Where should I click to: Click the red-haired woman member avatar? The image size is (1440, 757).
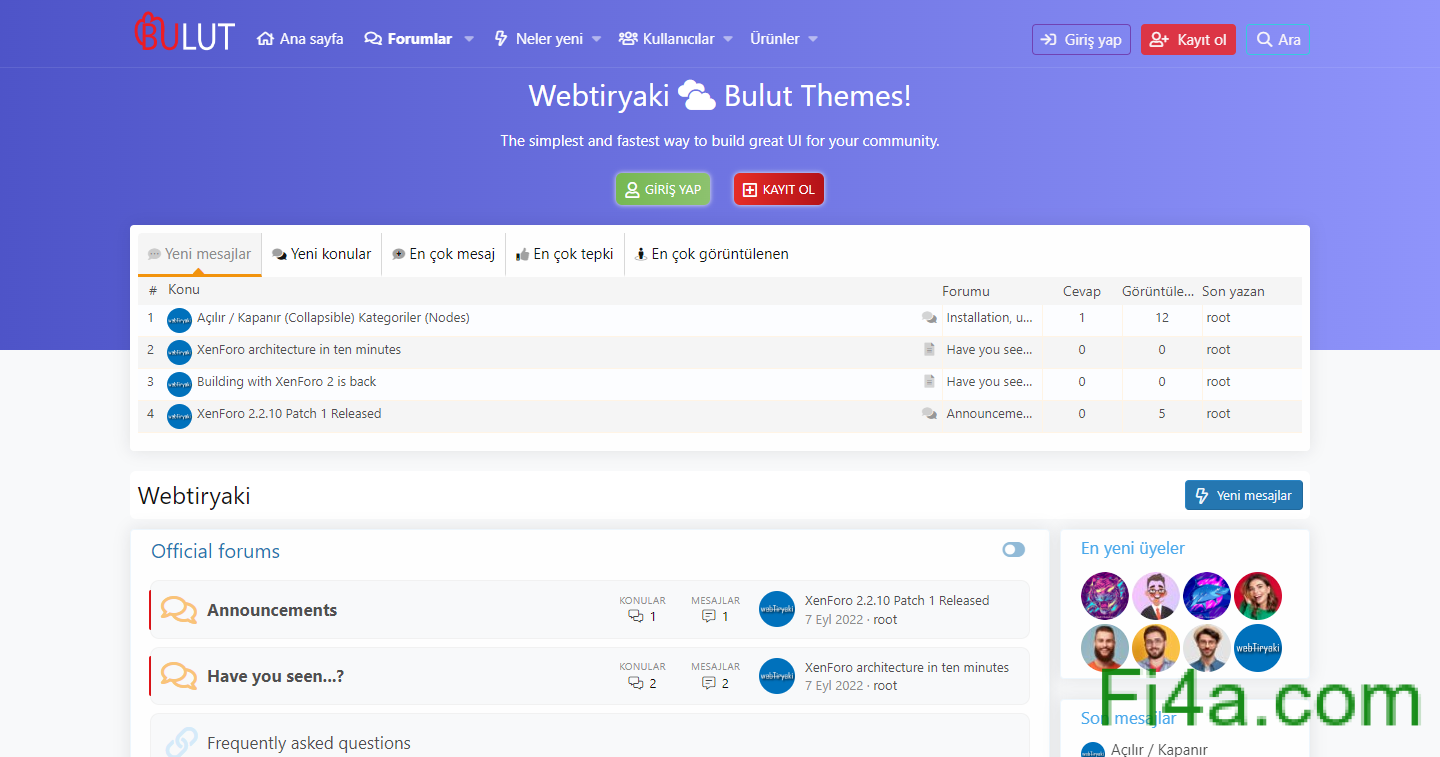click(x=1257, y=596)
